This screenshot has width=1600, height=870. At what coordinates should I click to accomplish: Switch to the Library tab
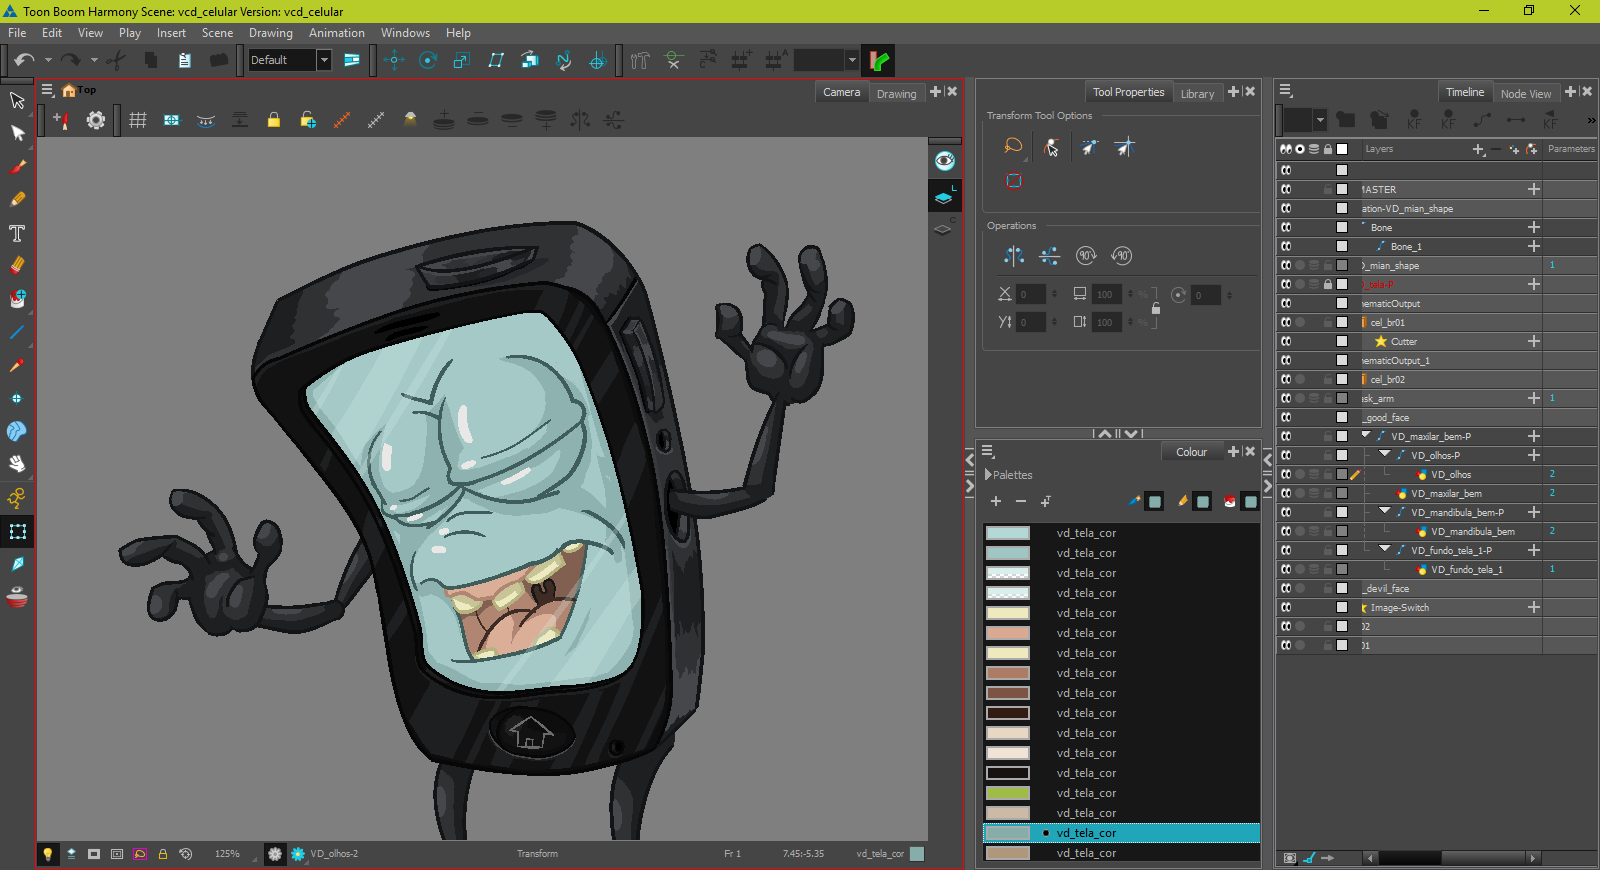pyautogui.click(x=1197, y=94)
